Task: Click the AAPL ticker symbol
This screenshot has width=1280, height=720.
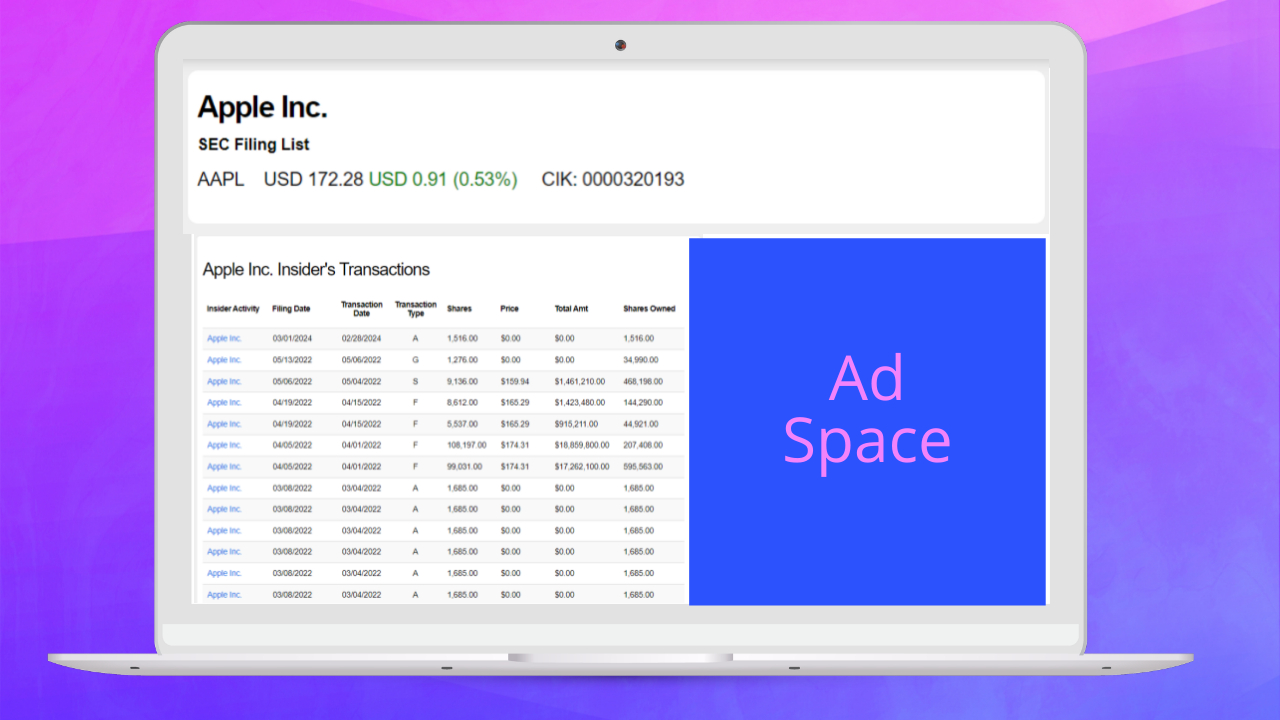Action: [221, 179]
